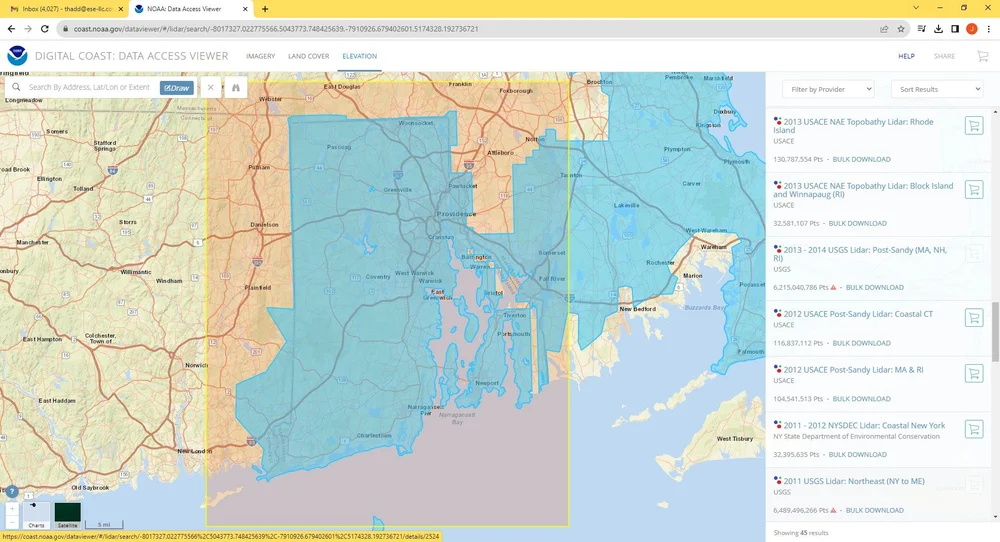Viewport: 1000px width, 542px height.
Task: Clear the search with the X button
Action: (210, 87)
